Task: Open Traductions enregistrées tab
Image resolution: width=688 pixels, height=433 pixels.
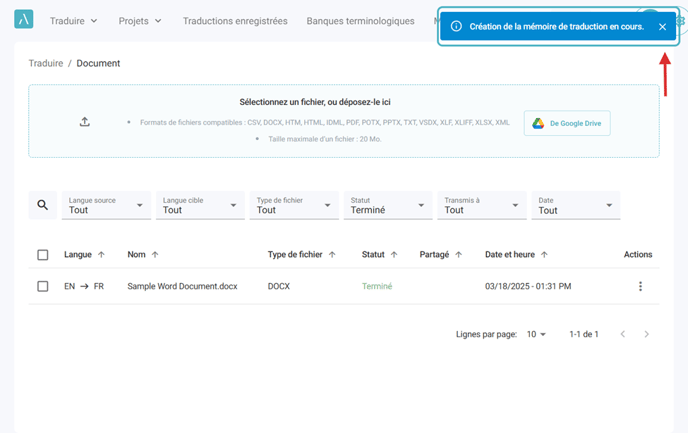Action: 235,21
